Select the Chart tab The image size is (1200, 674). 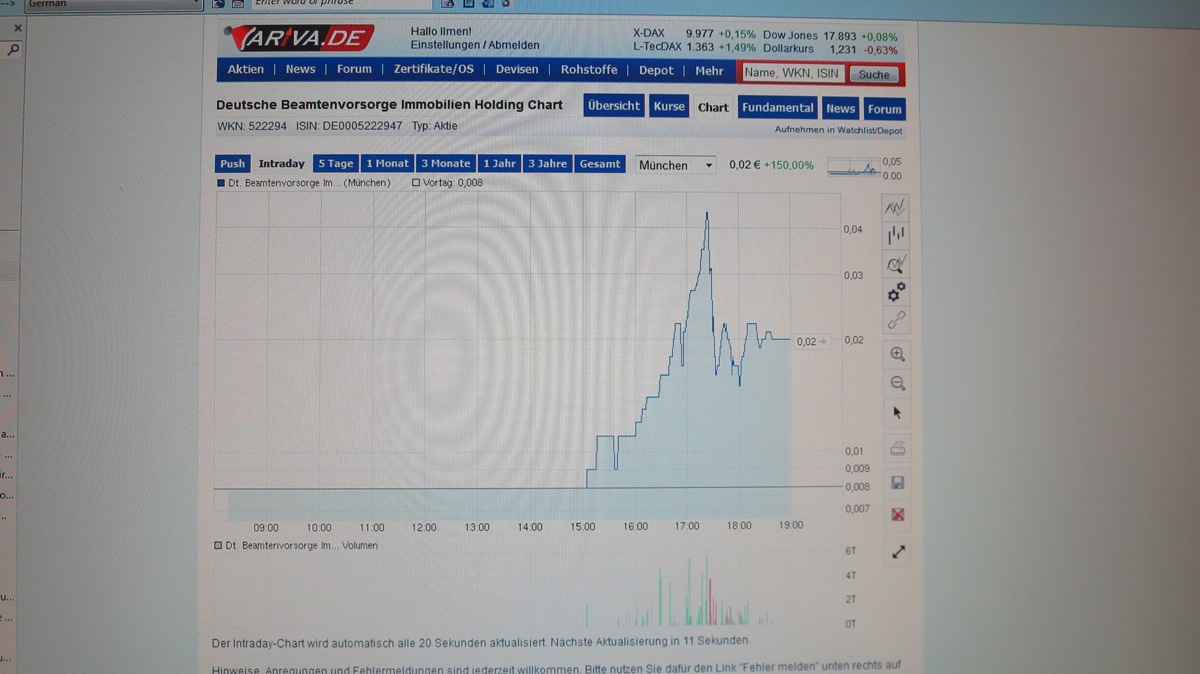point(713,107)
